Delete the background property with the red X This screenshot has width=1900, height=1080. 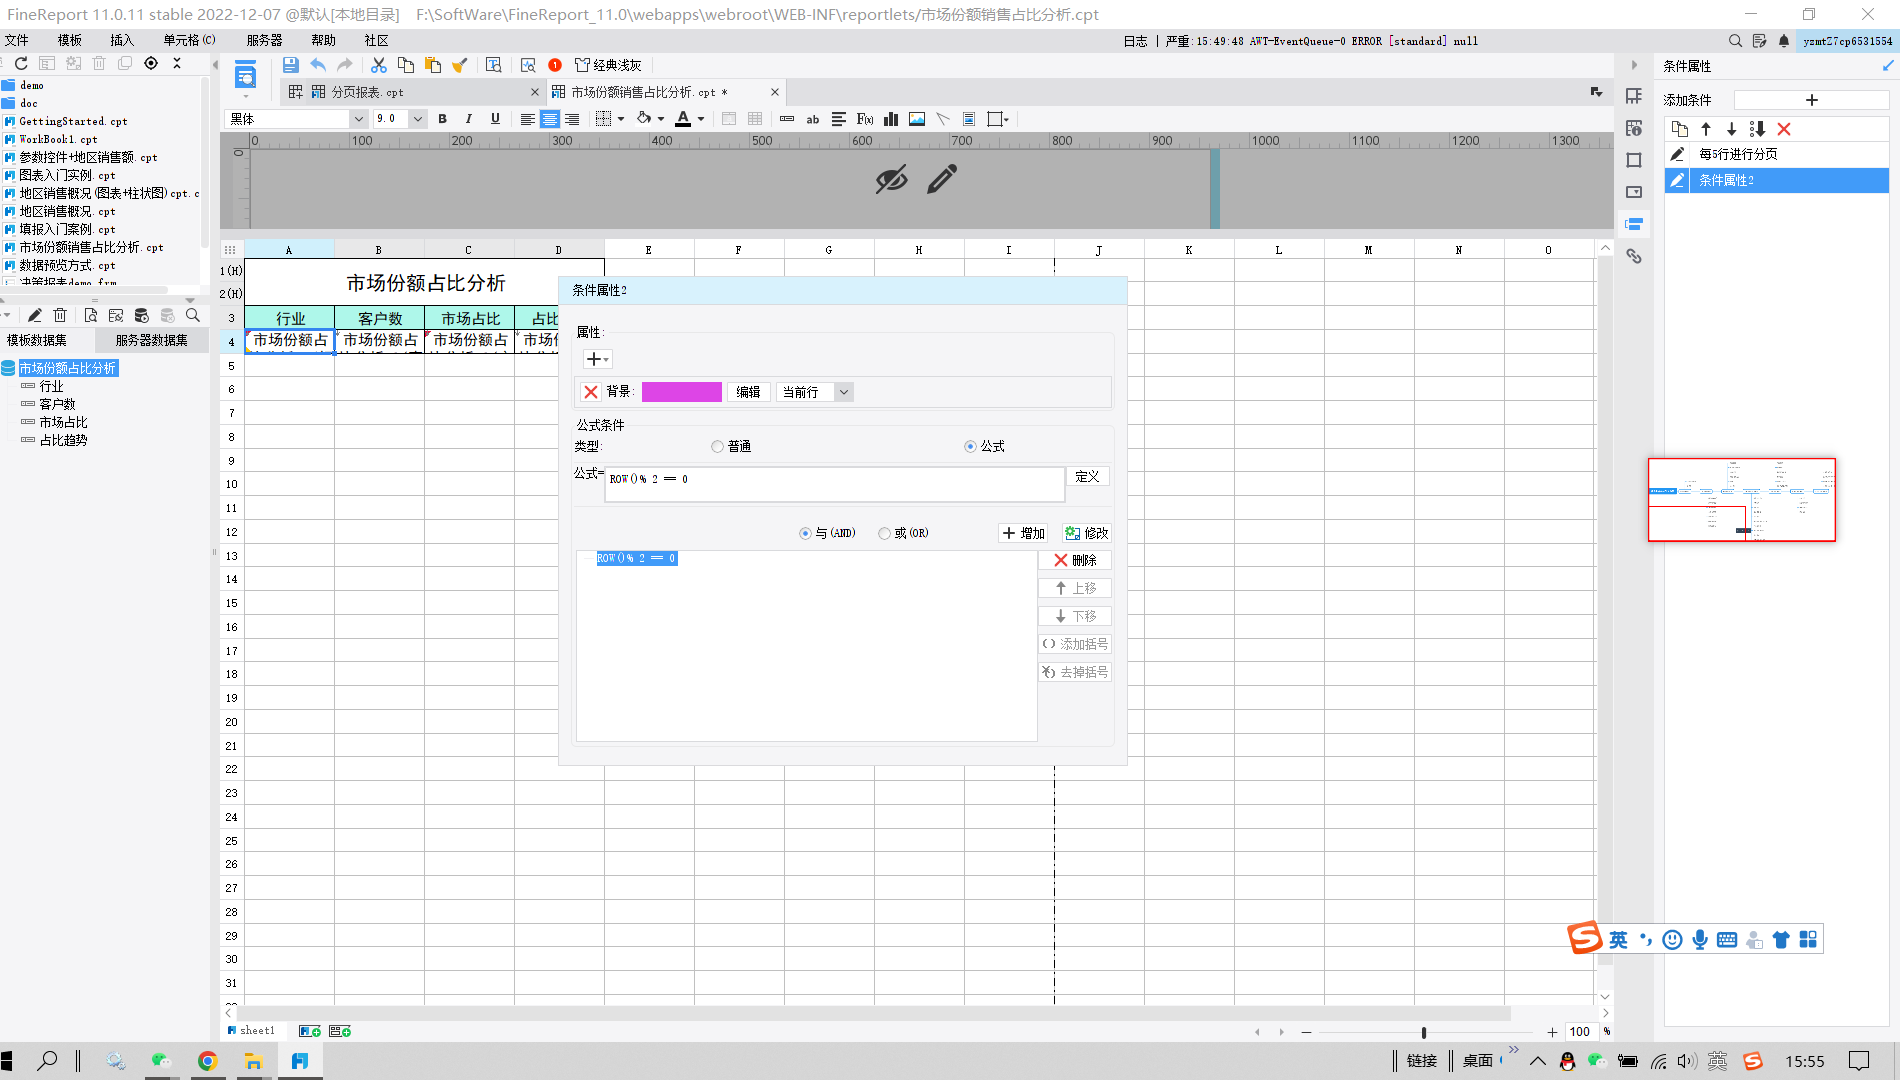click(x=591, y=392)
